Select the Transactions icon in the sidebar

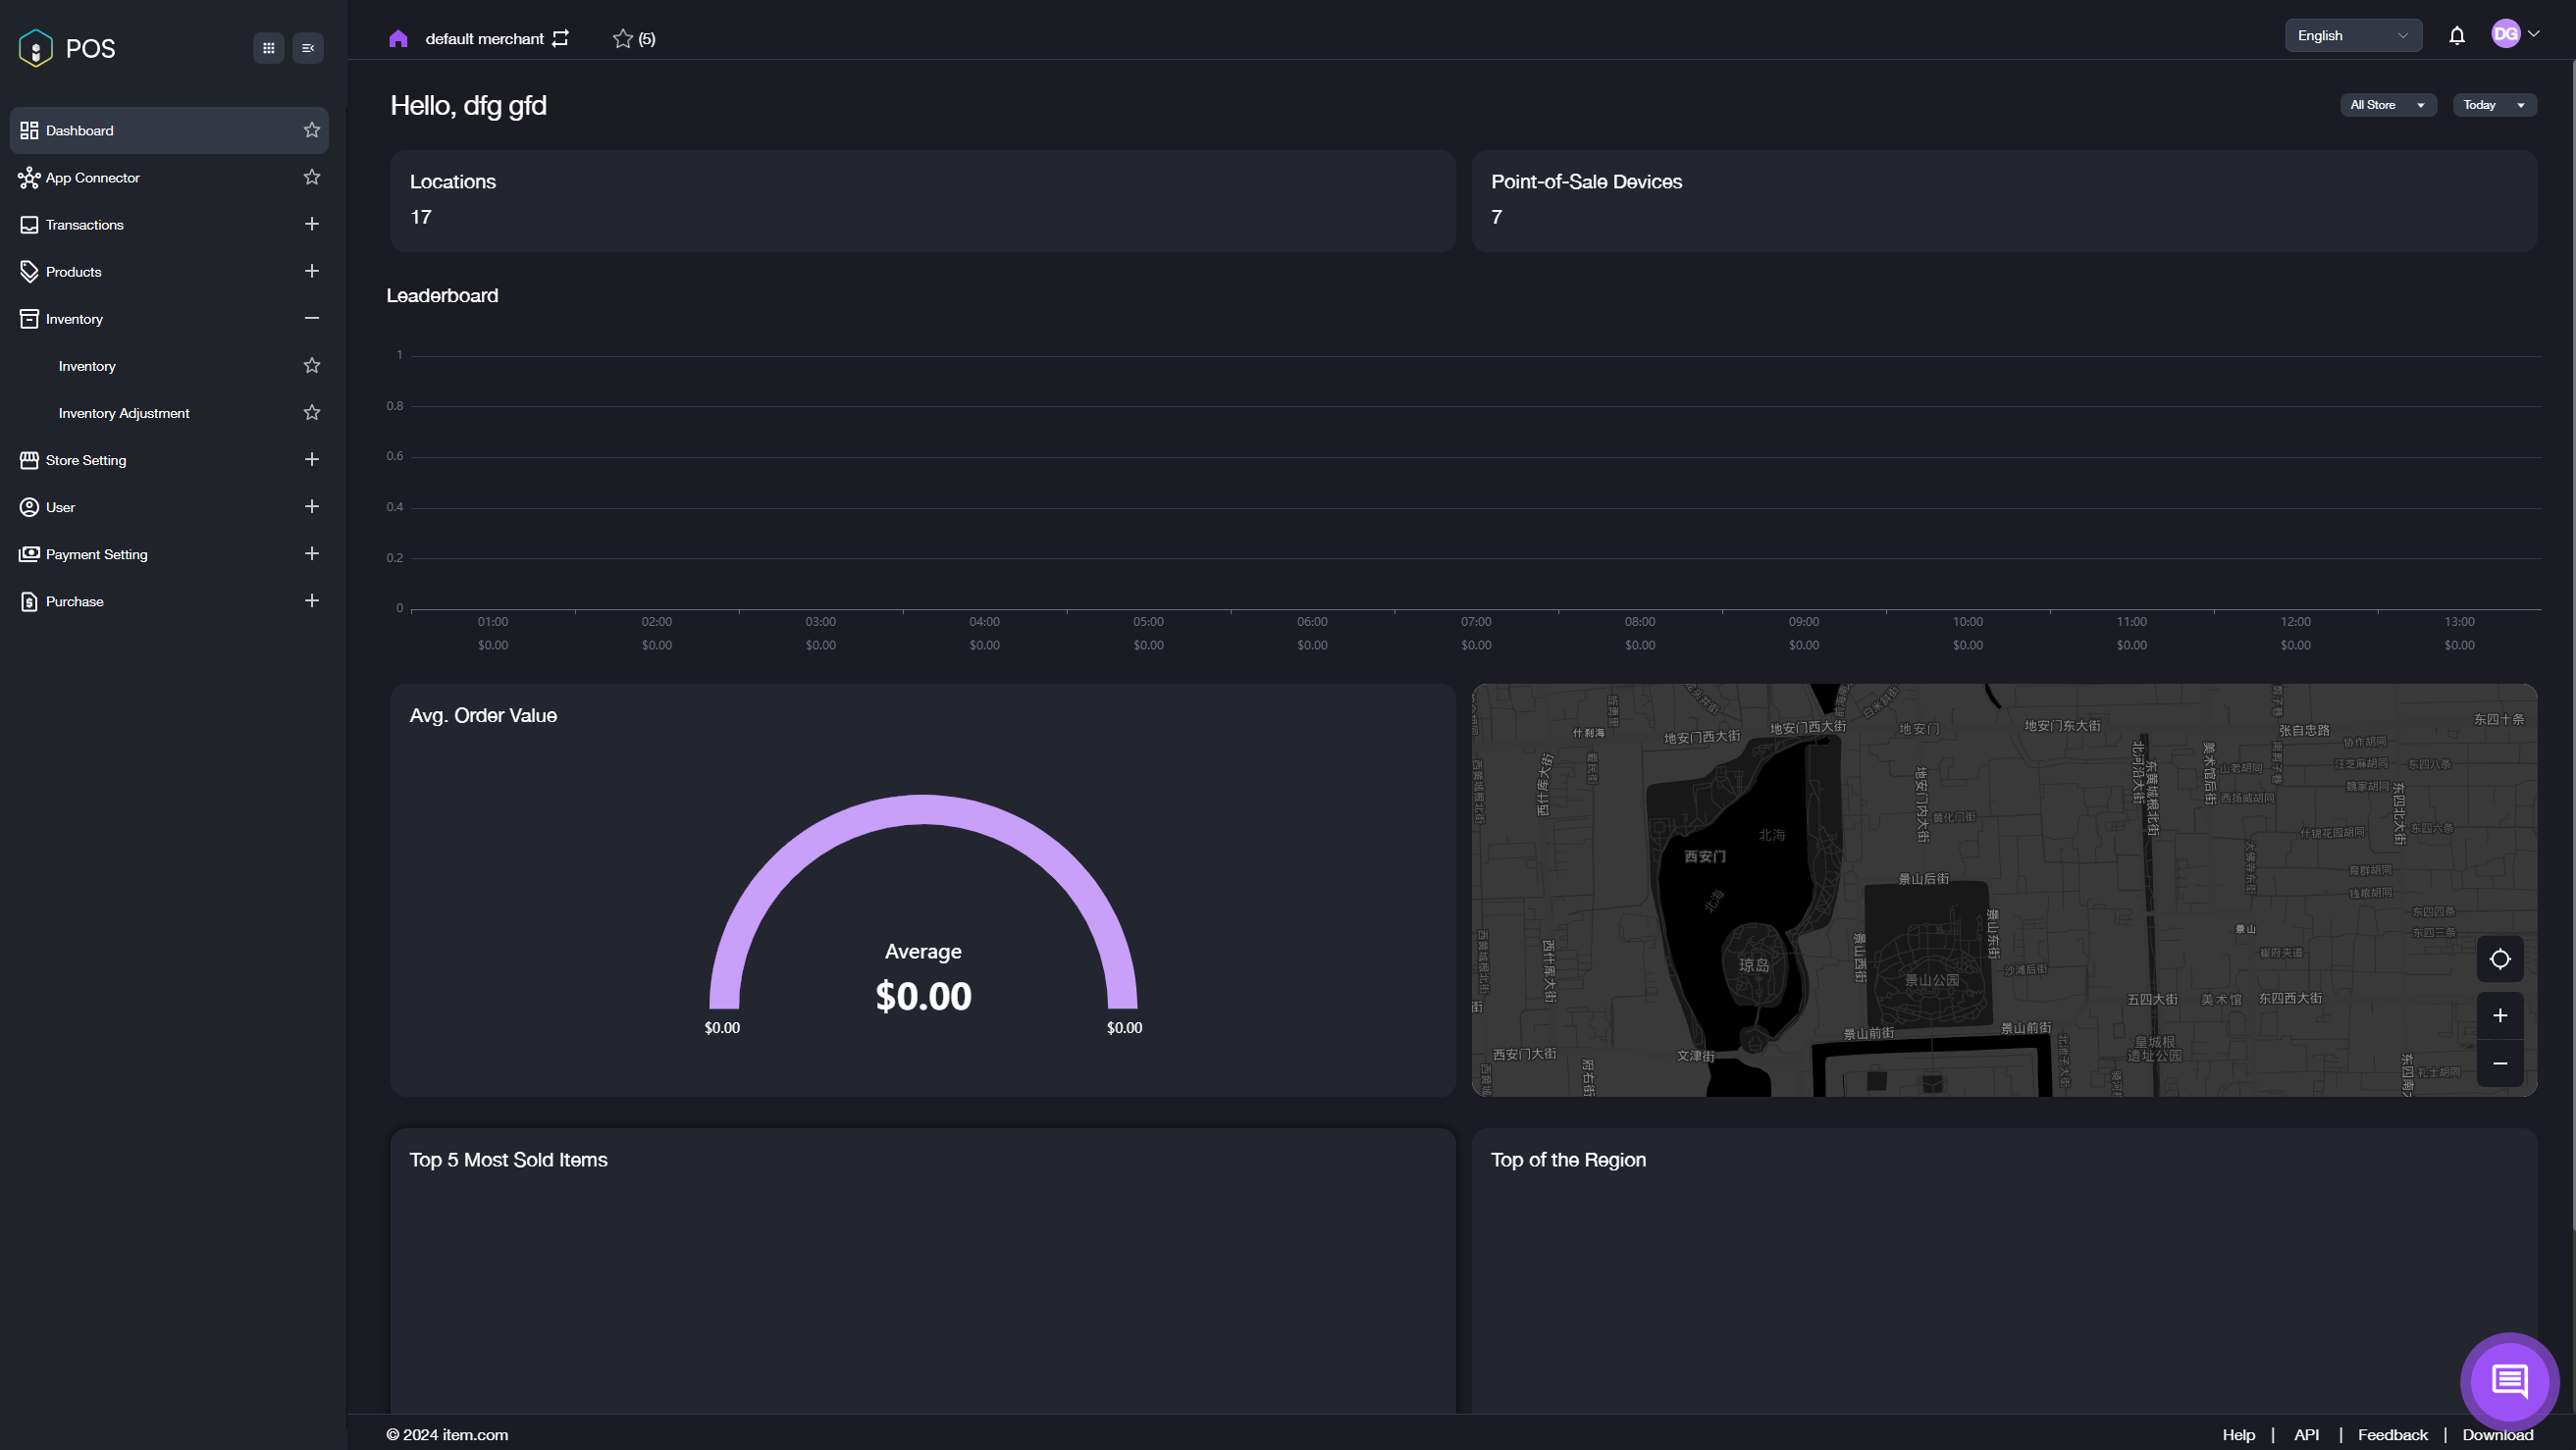coord(28,224)
